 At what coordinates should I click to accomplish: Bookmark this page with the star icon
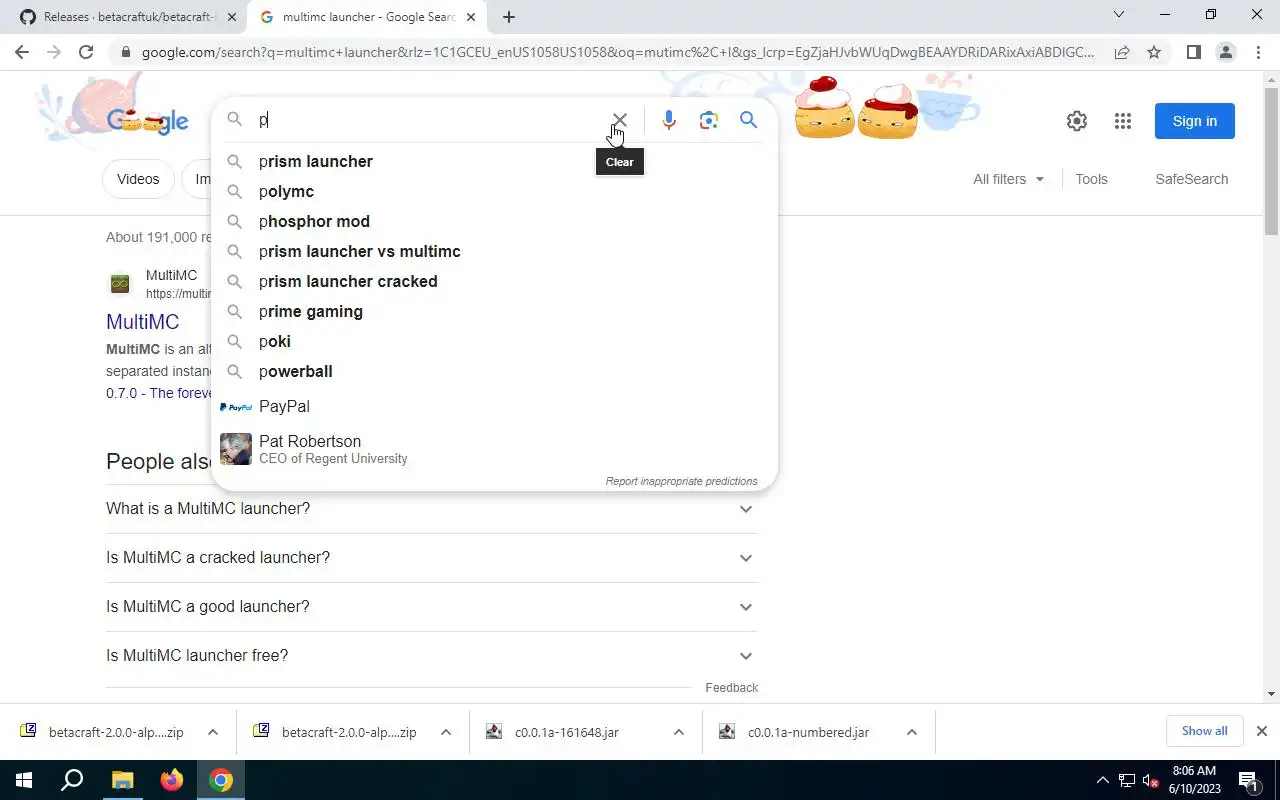point(1154,52)
